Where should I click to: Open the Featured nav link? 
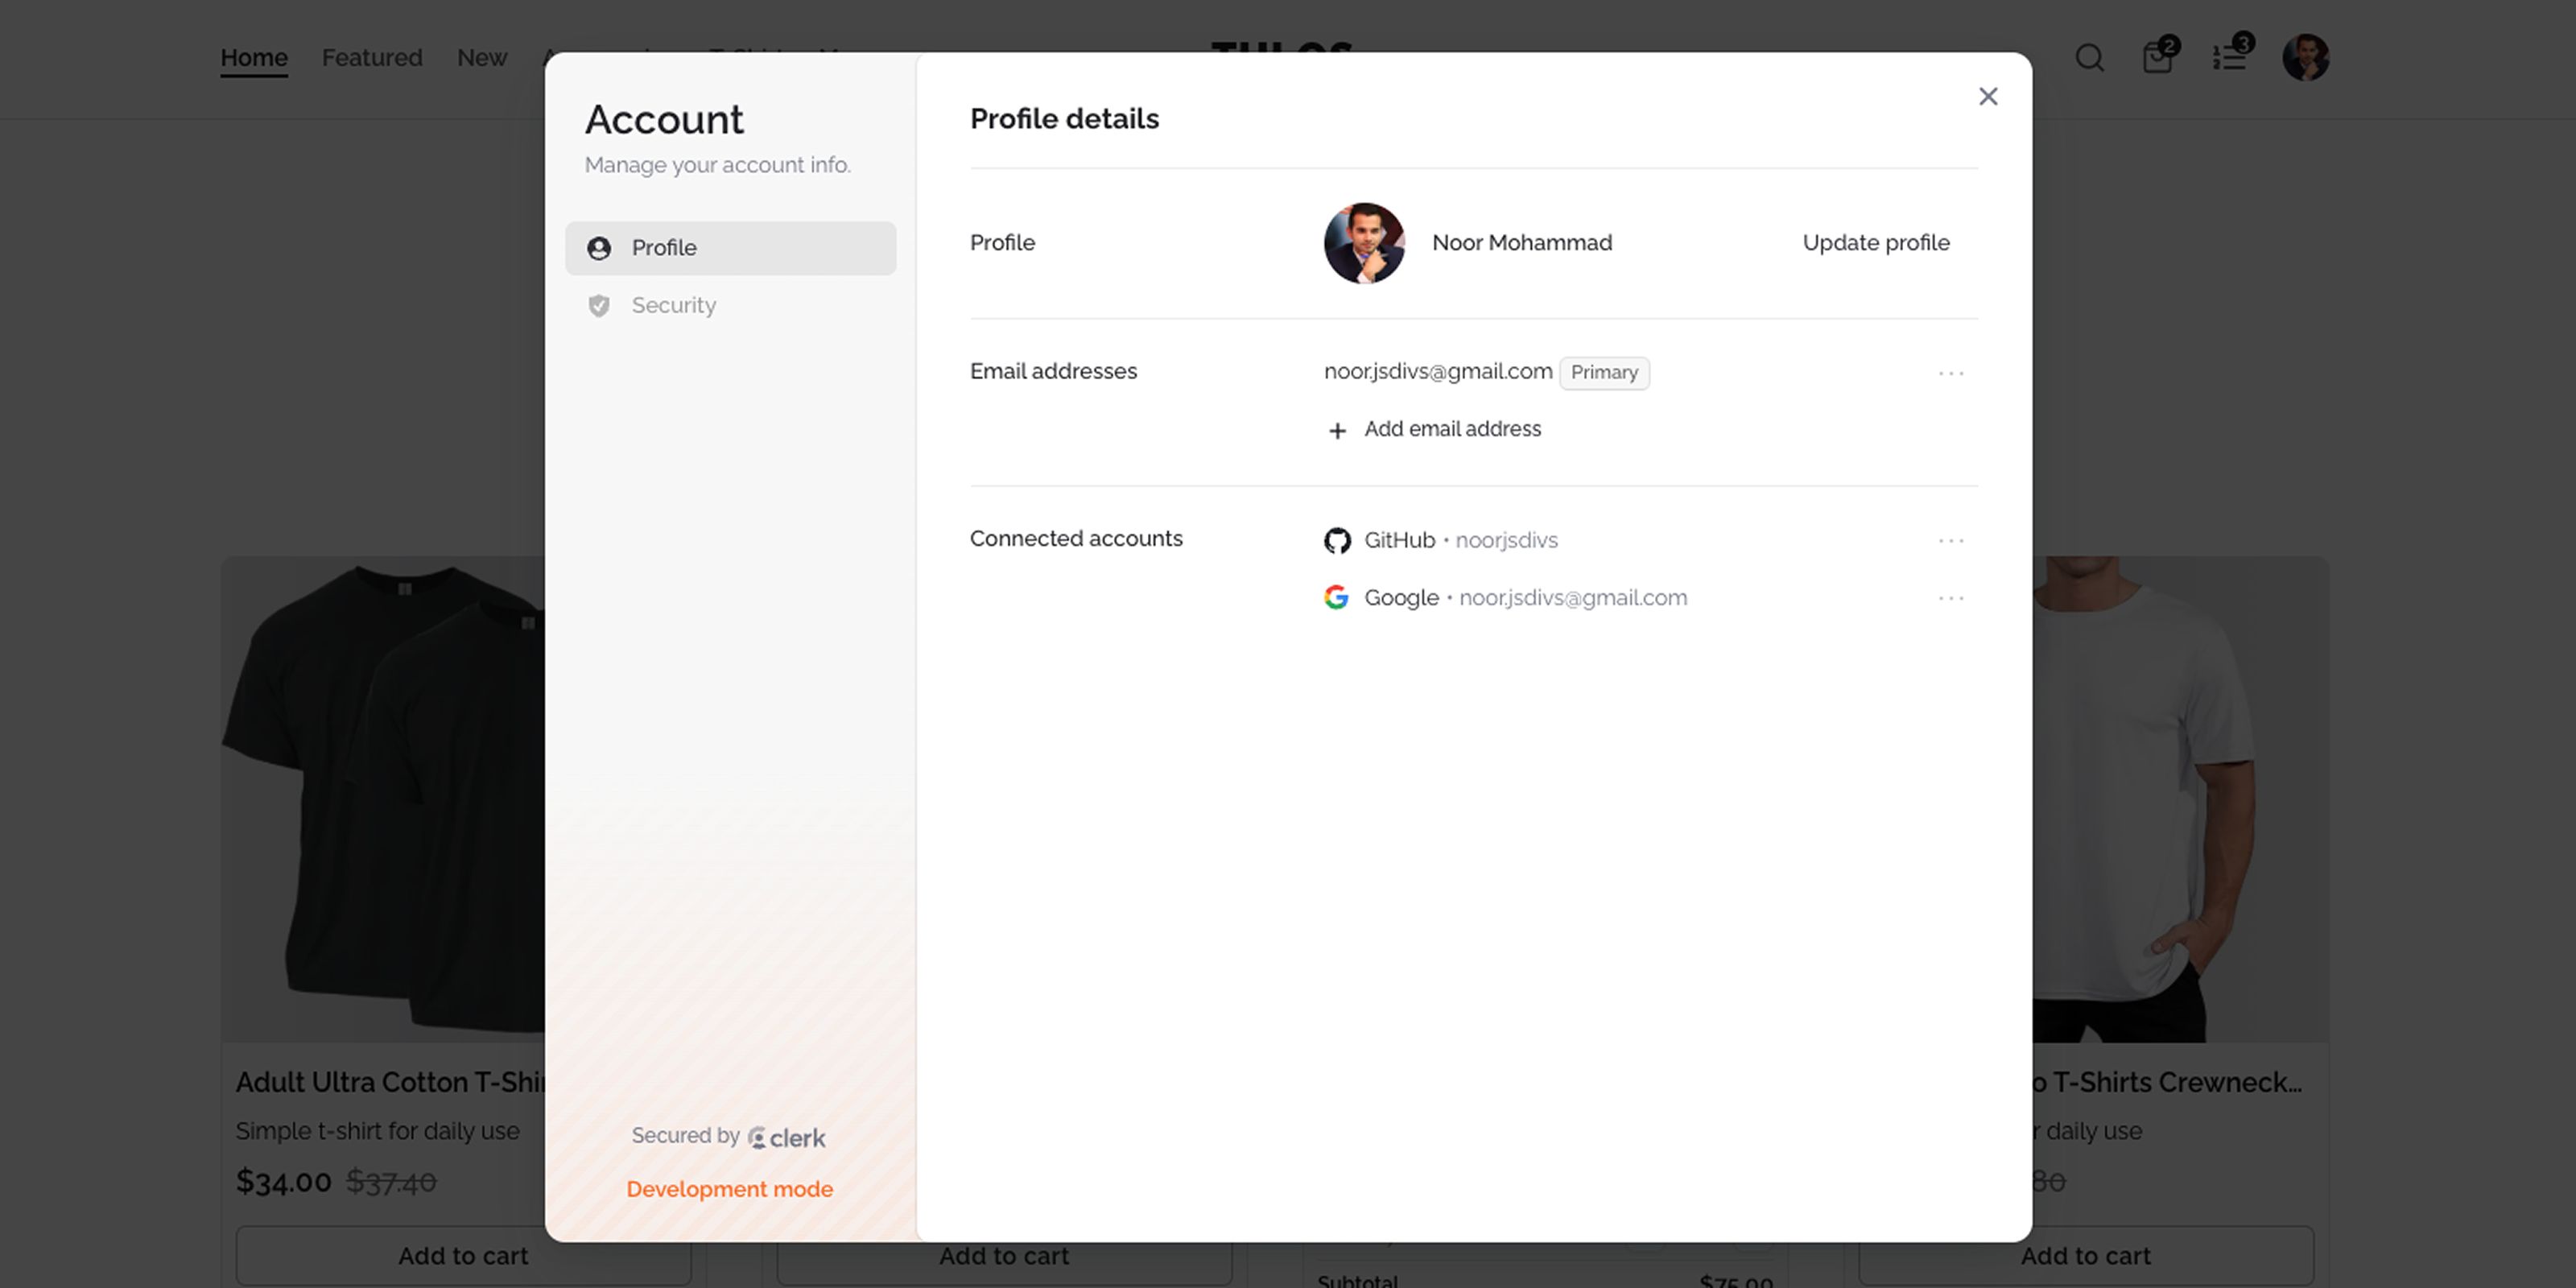coord(372,58)
